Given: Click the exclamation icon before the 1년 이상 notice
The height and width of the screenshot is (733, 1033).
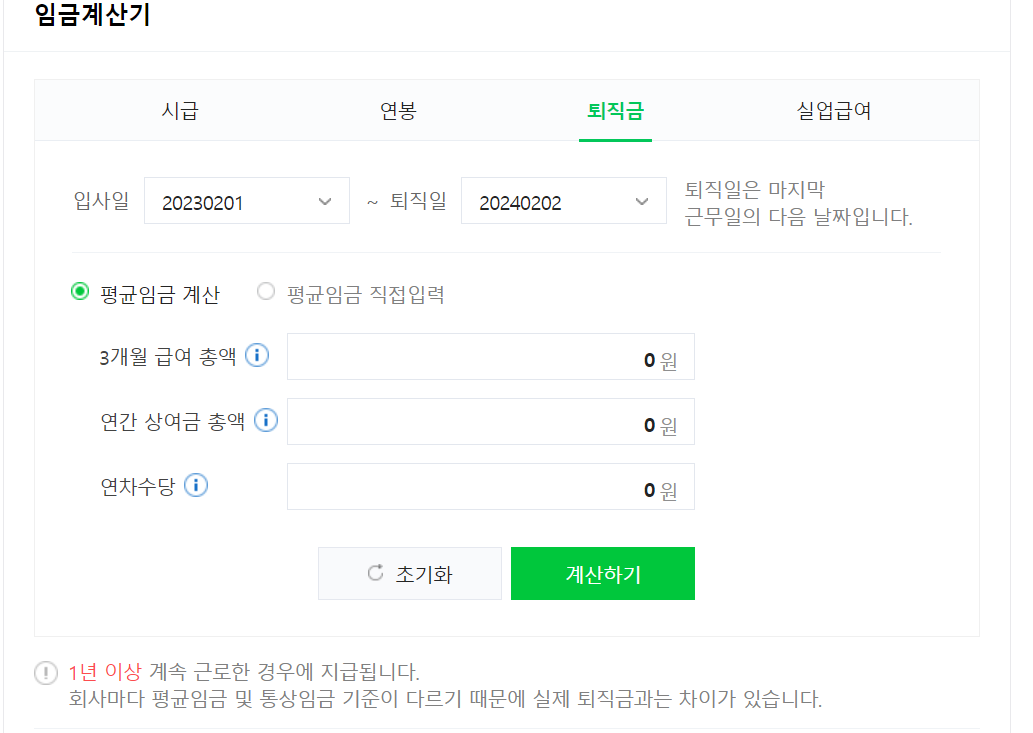Looking at the screenshot, I should pos(45,674).
